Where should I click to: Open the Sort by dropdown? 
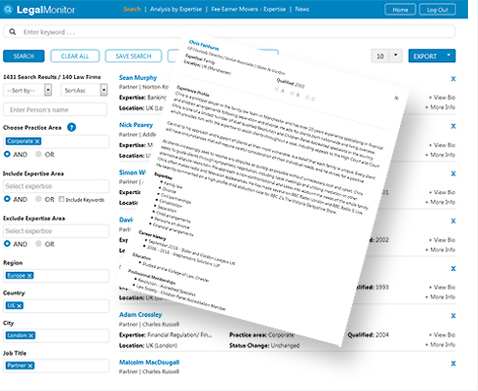point(28,90)
